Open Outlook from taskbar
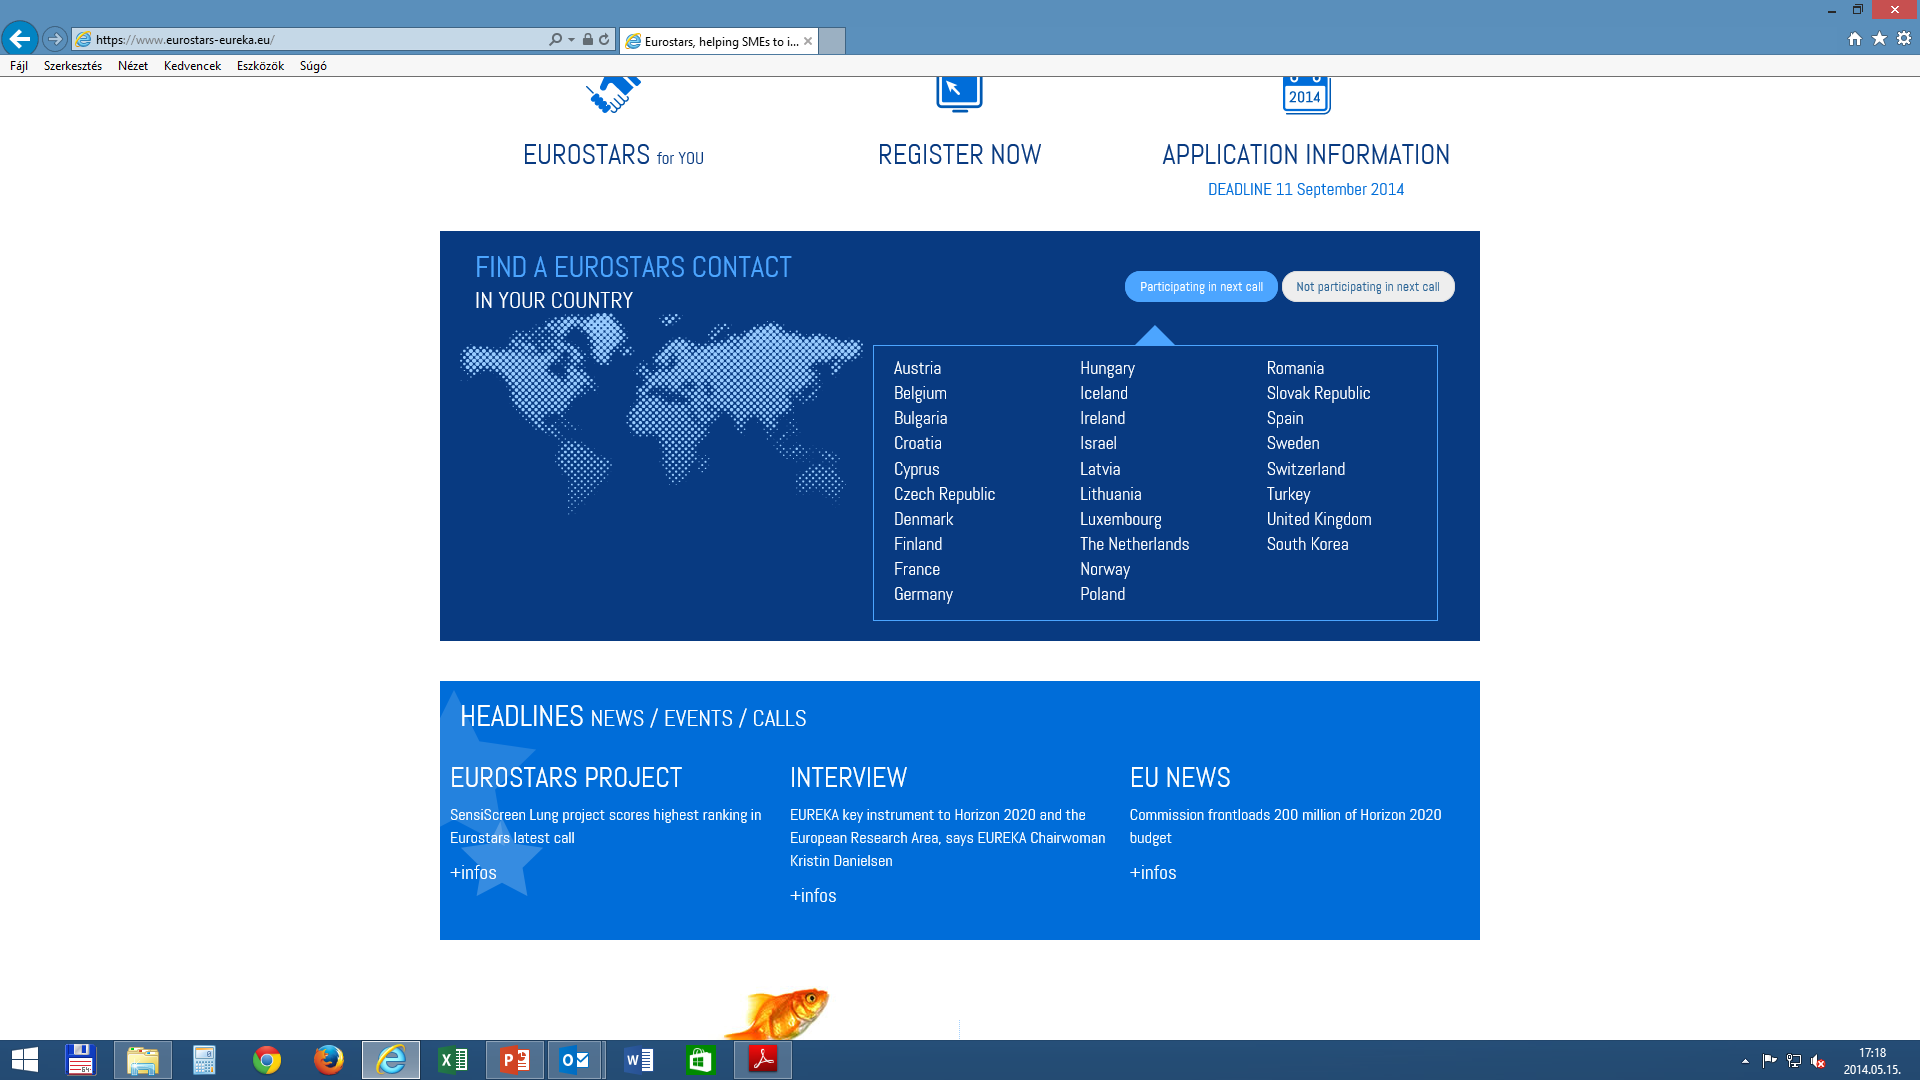The image size is (1920, 1080). pos(576,1060)
